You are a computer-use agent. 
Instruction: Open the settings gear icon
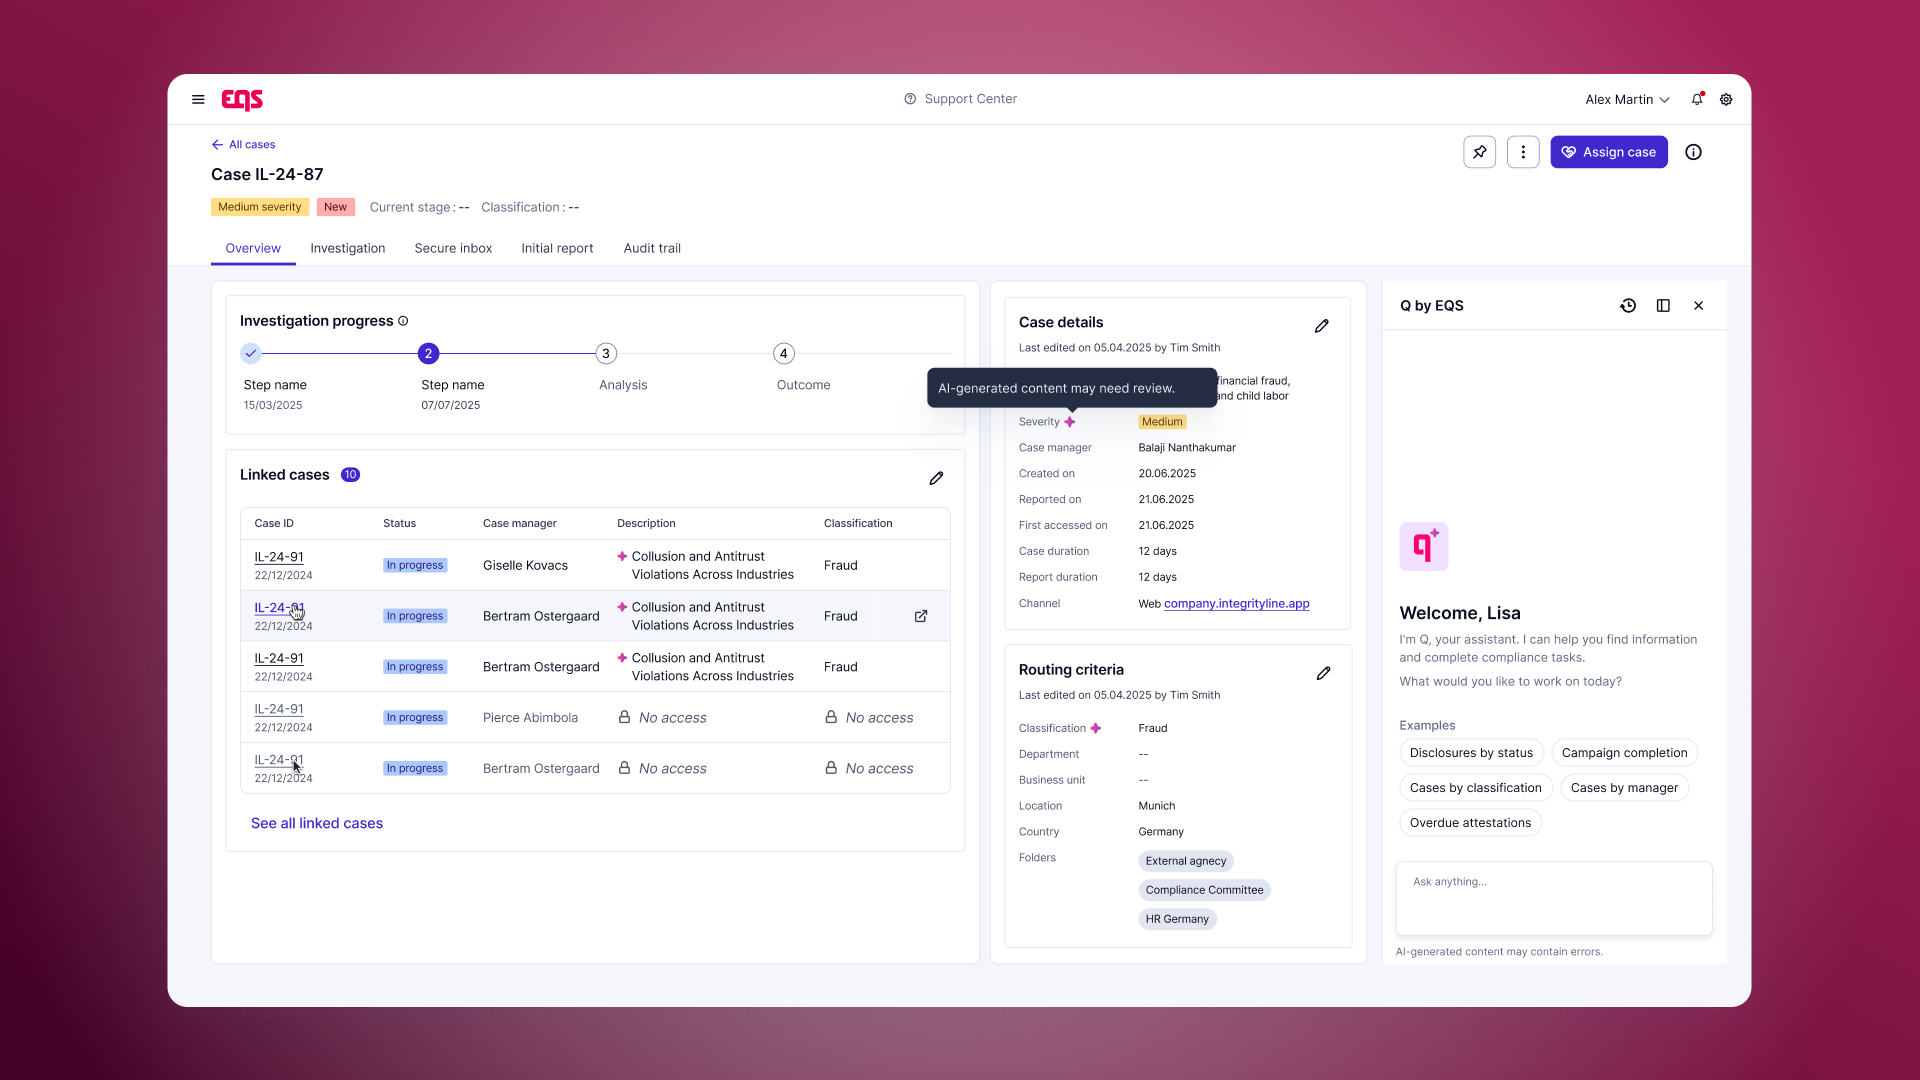(x=1726, y=99)
